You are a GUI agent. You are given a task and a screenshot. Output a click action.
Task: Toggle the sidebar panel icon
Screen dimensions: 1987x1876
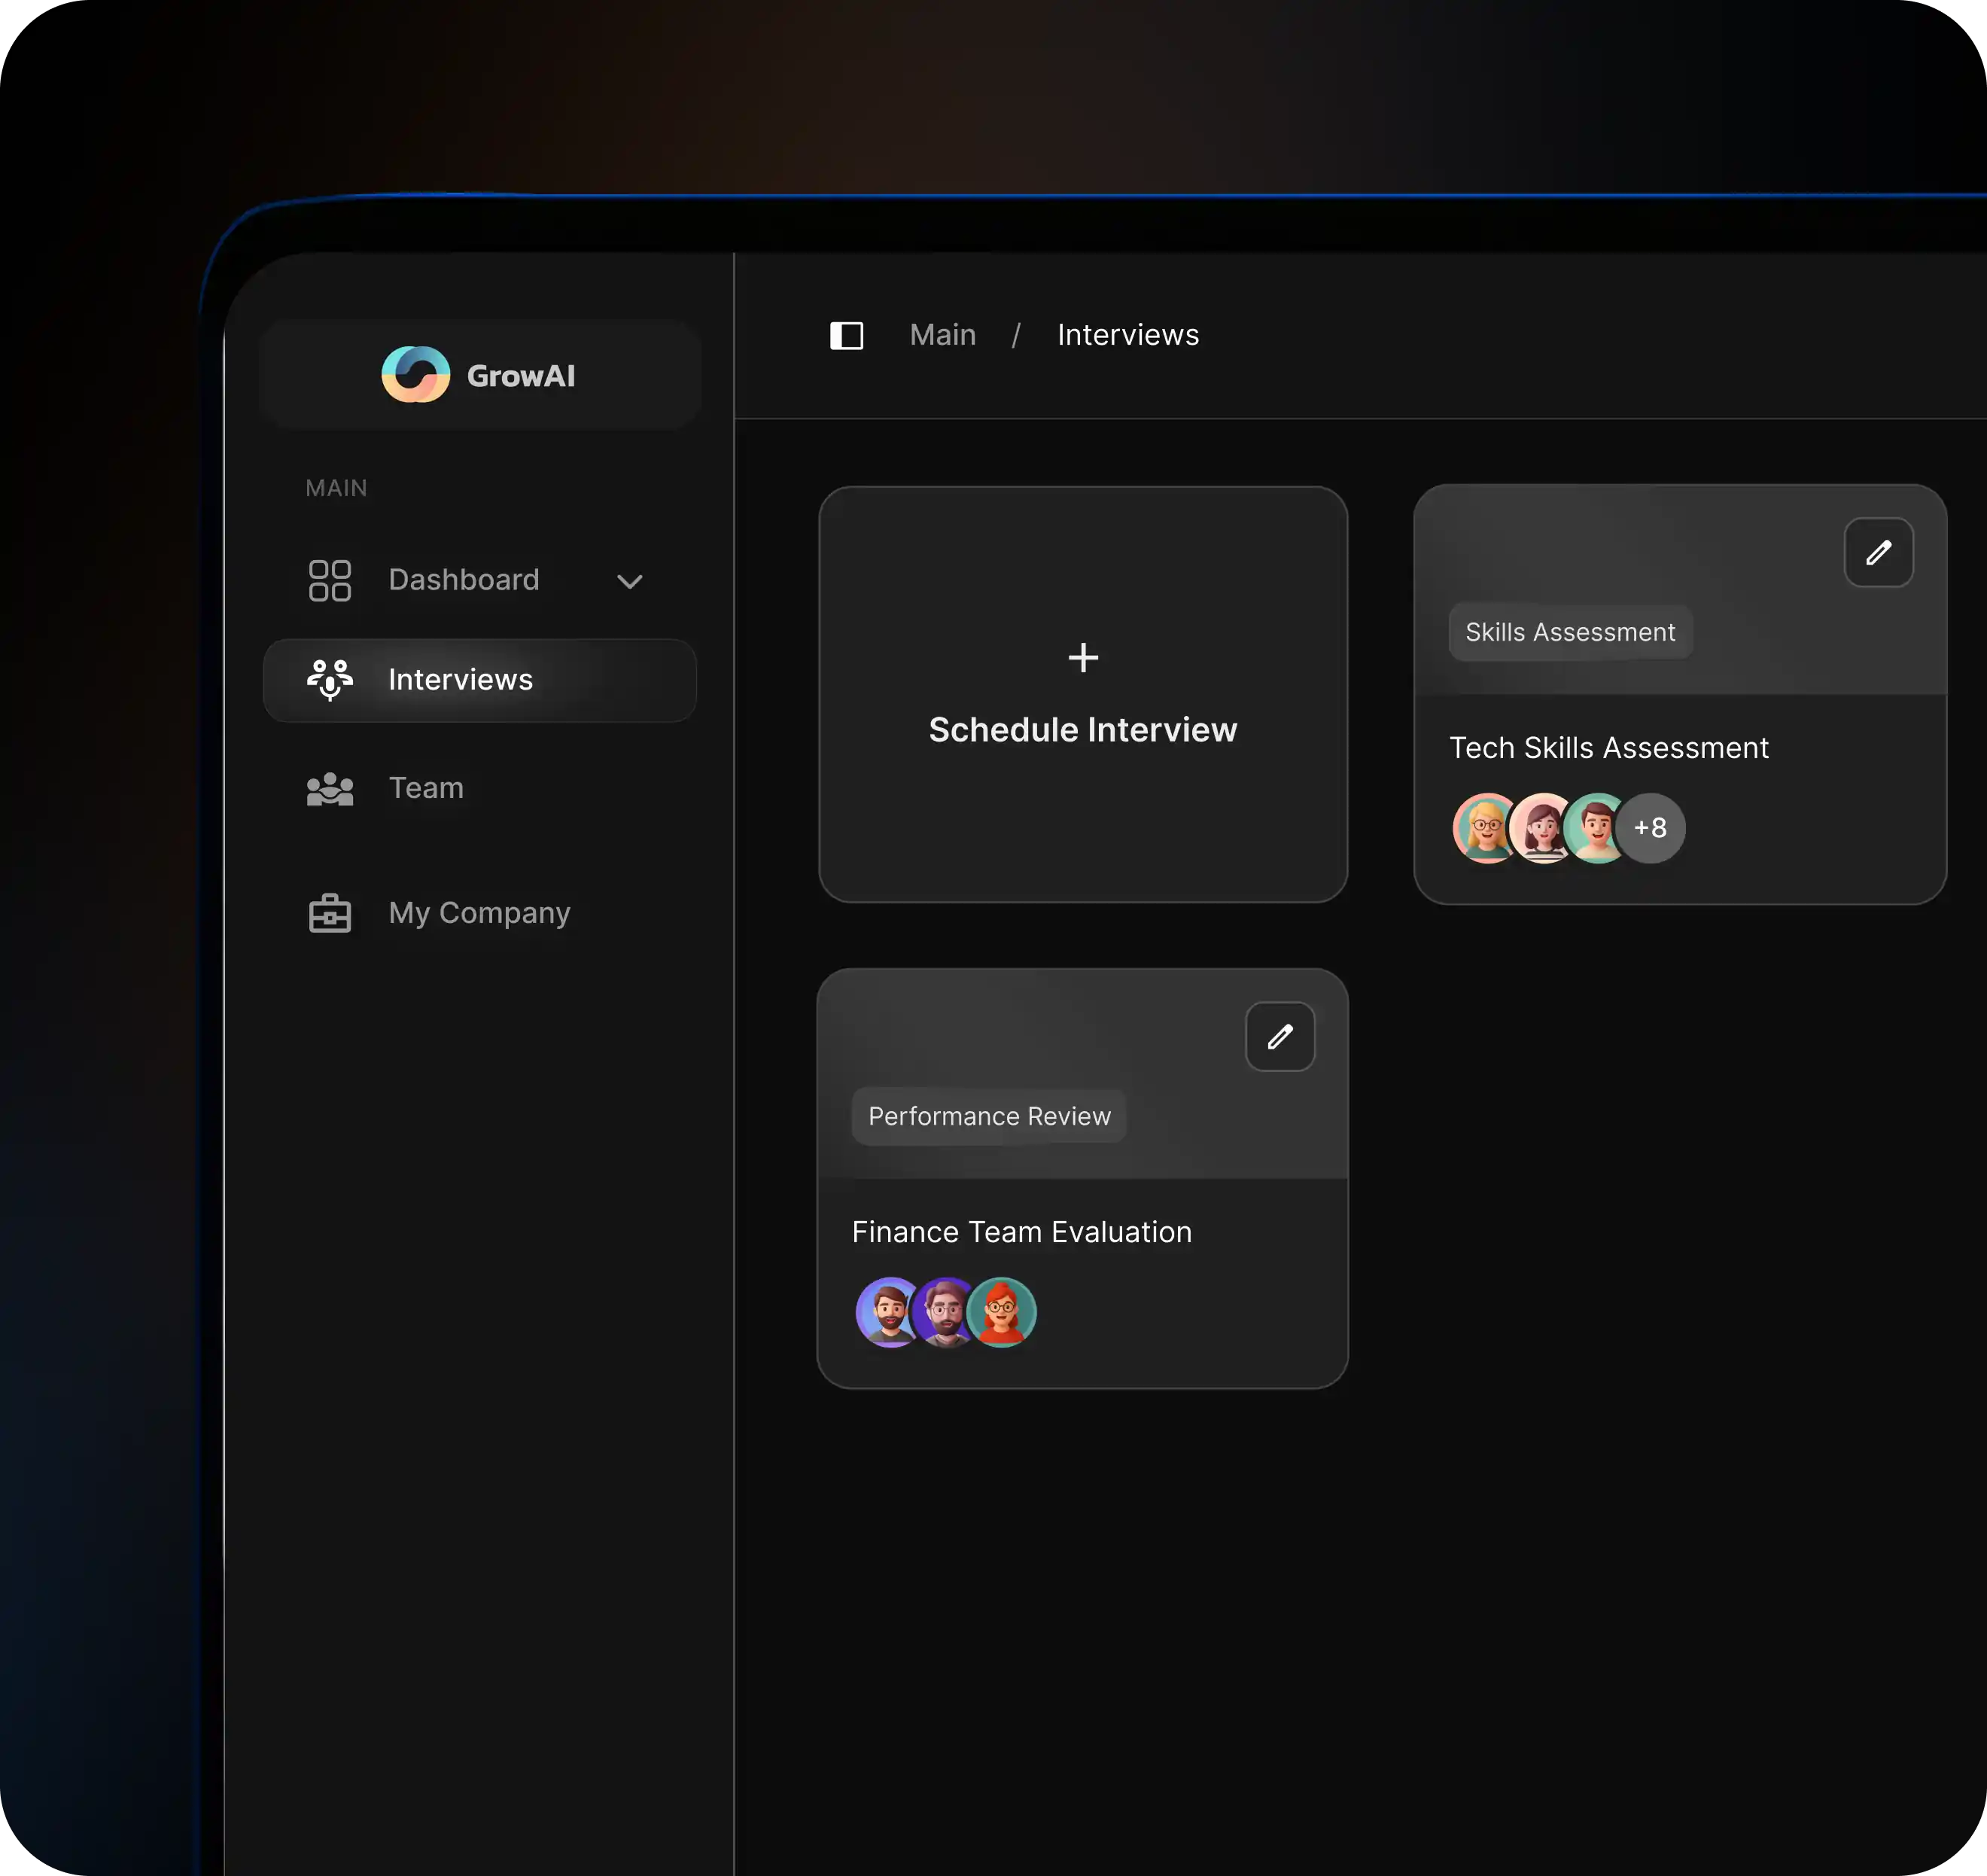coord(846,335)
